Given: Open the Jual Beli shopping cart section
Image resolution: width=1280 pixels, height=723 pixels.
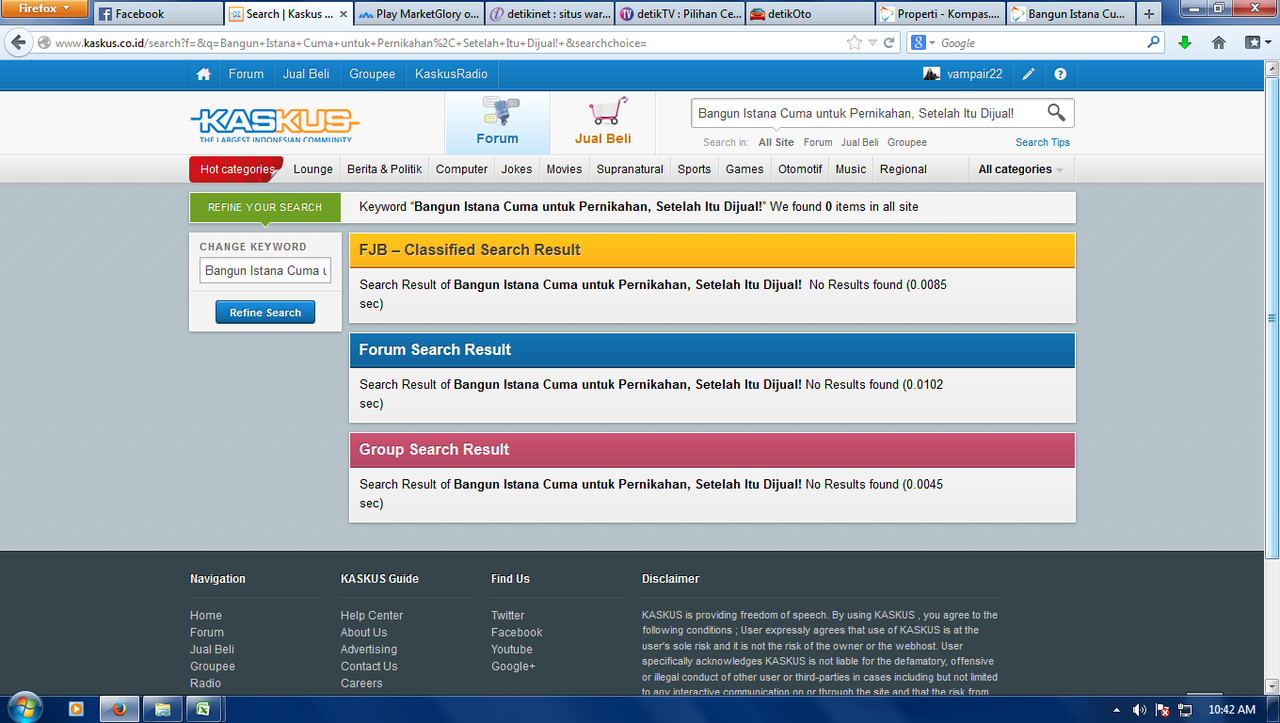Looking at the screenshot, I should pos(603,123).
